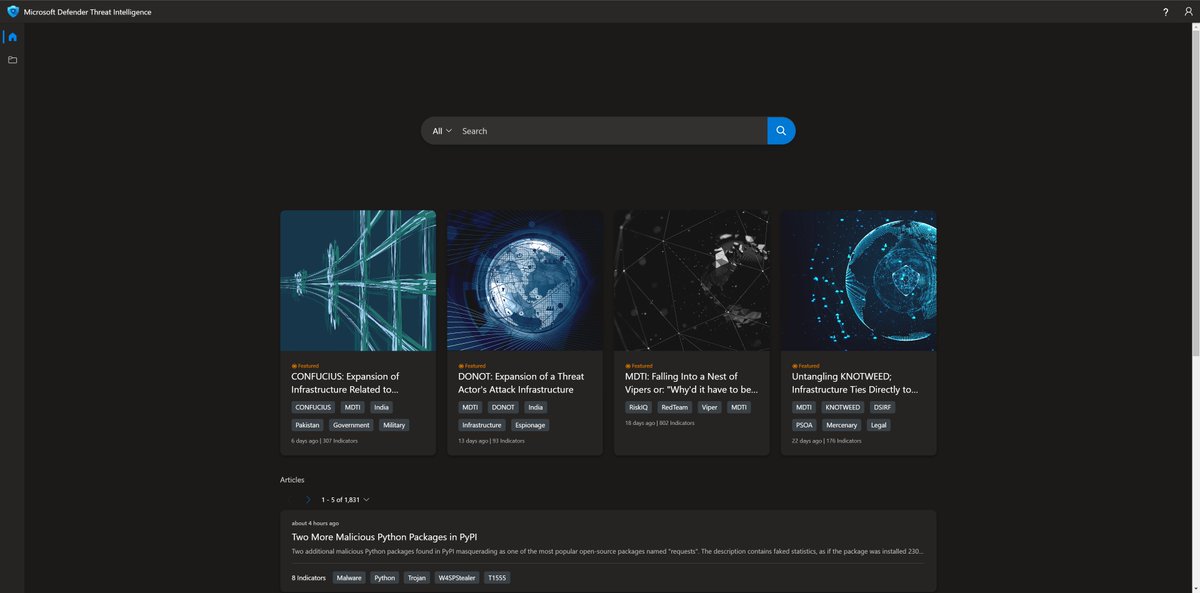
Task: Select the Python tag on the PyPI article
Action: coord(385,577)
